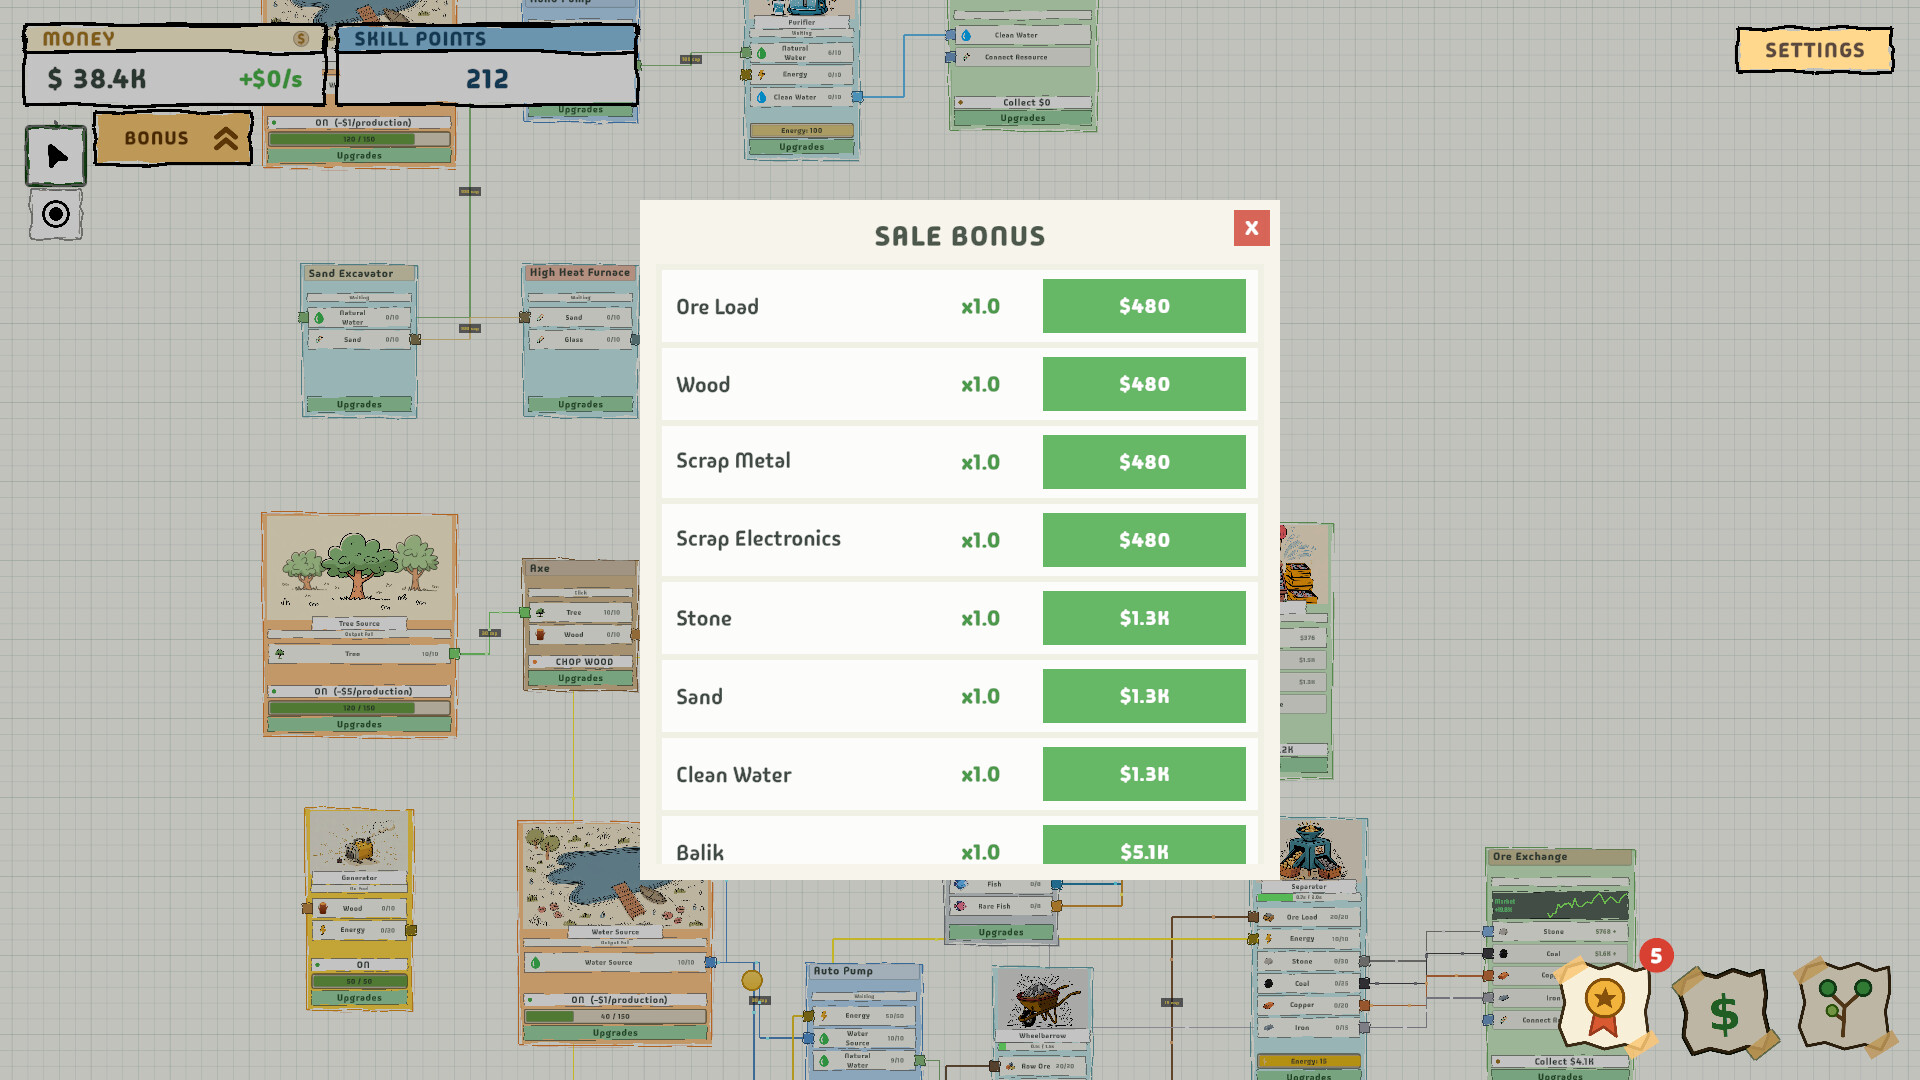Open the Settings menu

(x=1814, y=50)
